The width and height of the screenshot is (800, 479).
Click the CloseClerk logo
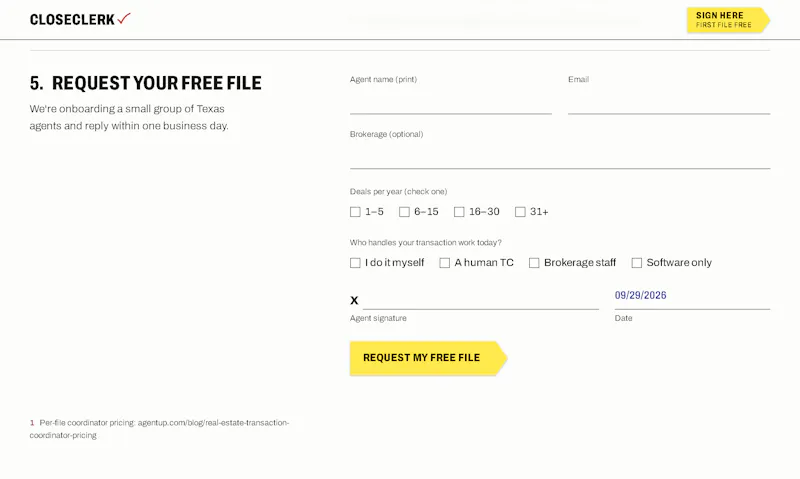pos(80,19)
